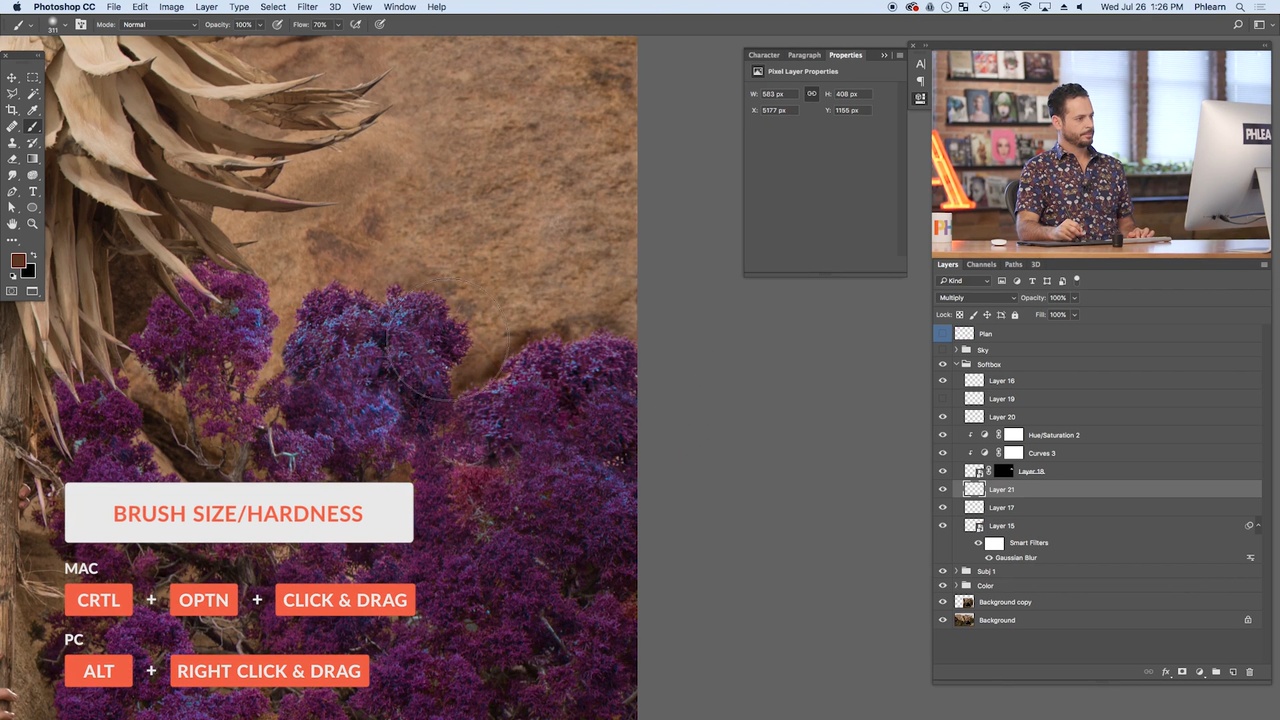Select the Rectangular Marquee tool

pos(32,78)
